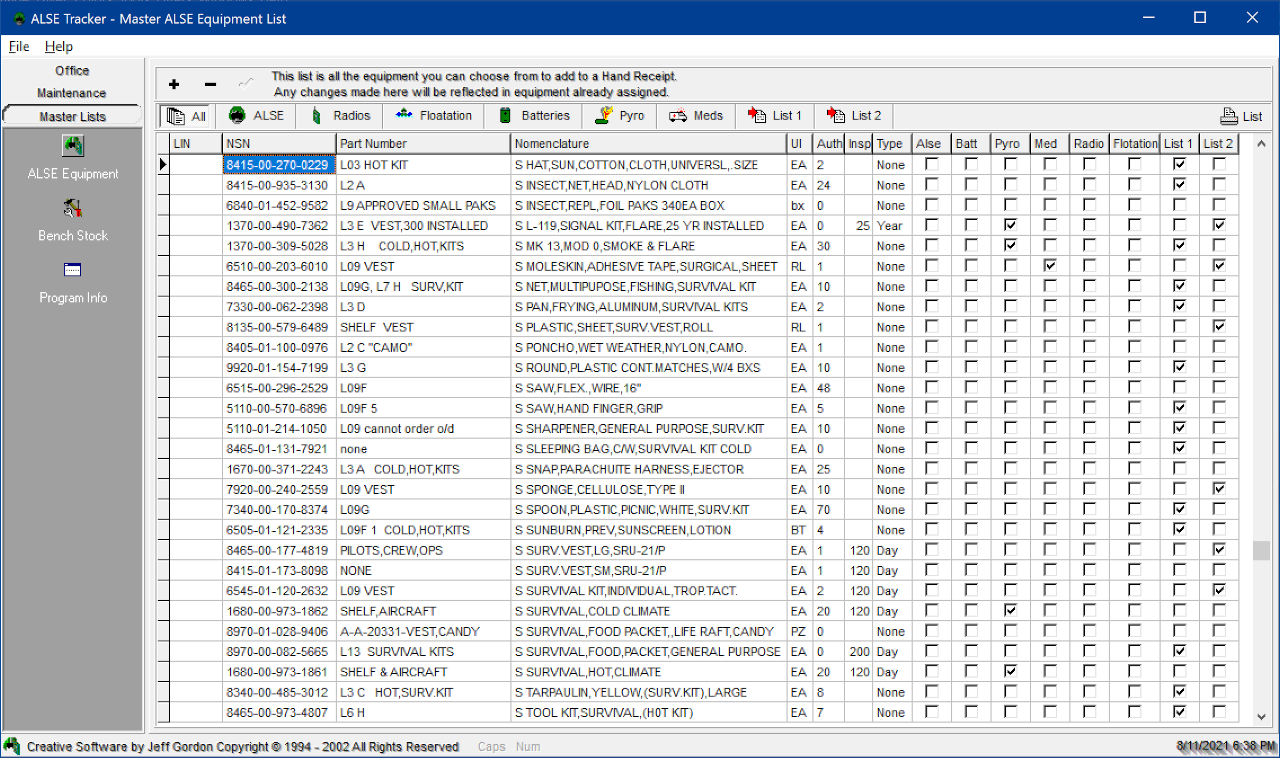Switch to the List 1 tab
The width and height of the screenshot is (1280, 758).
pos(775,116)
